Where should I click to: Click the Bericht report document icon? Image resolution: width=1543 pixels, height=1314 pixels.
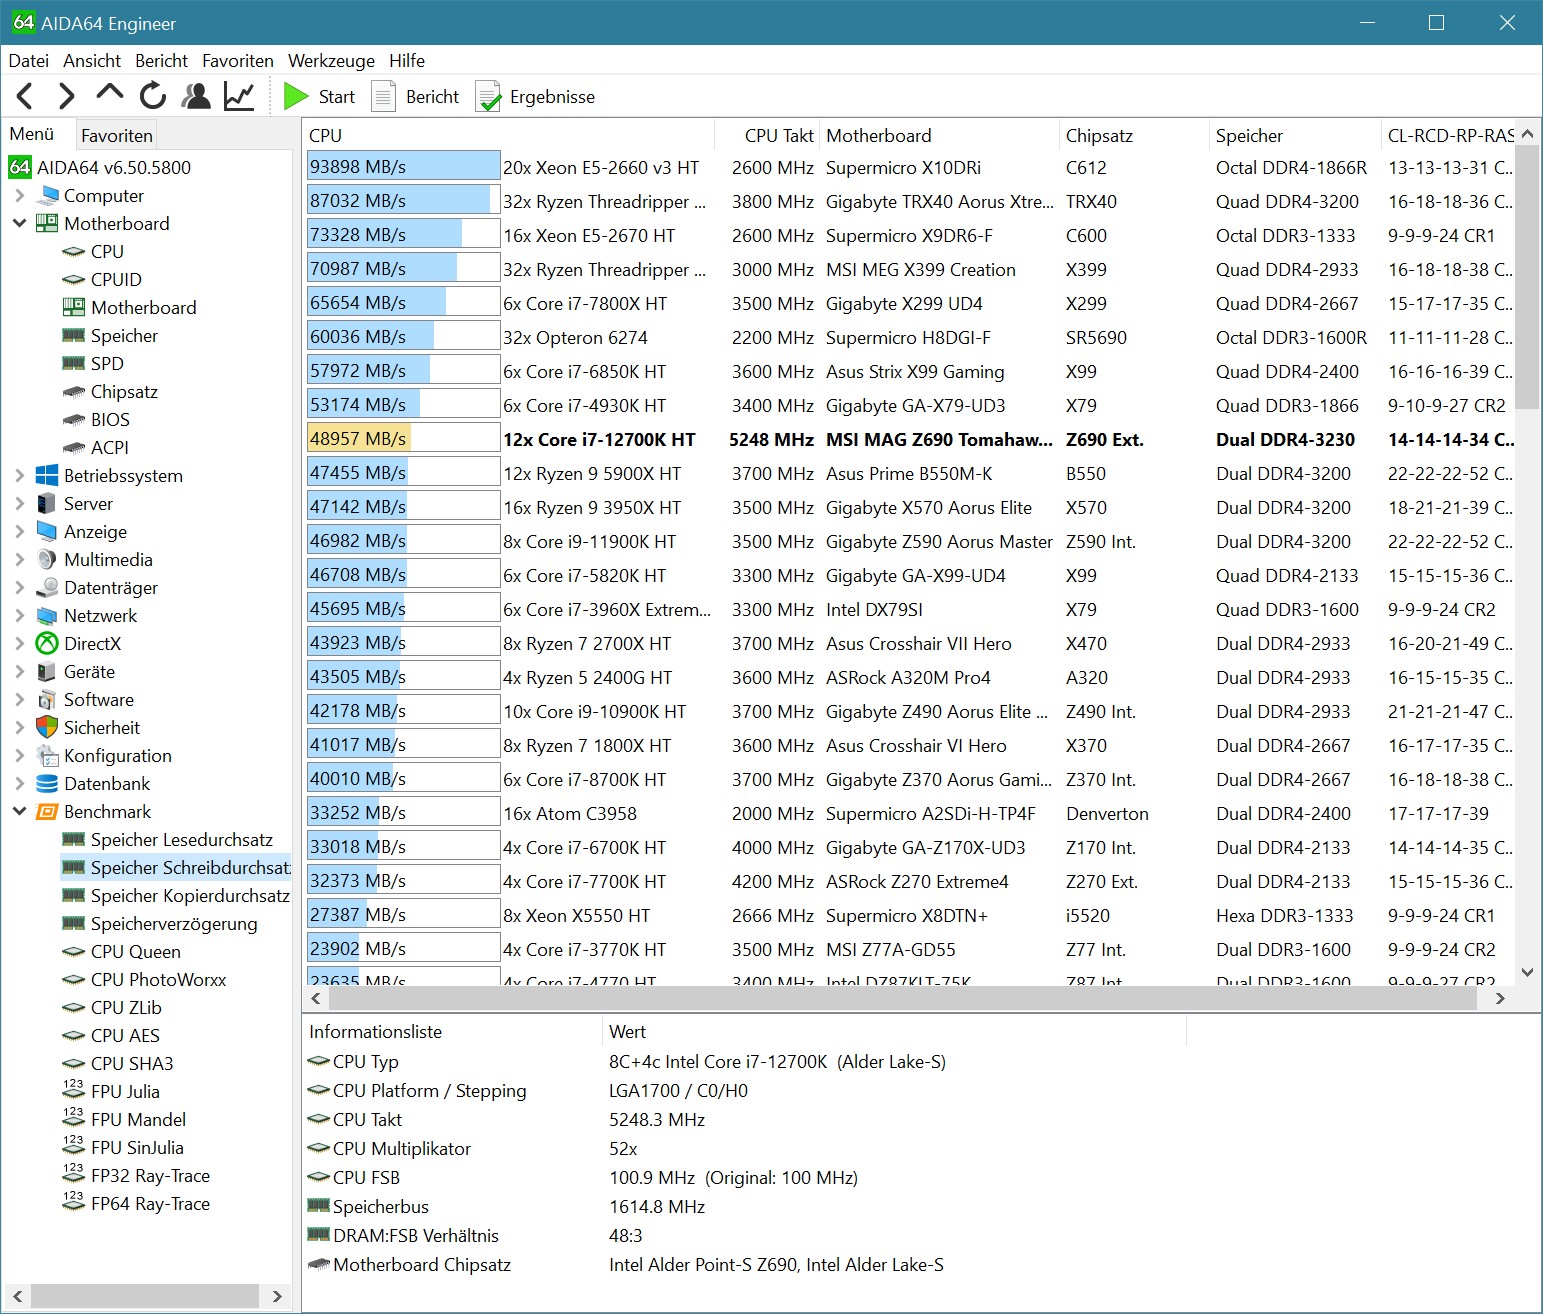(384, 96)
